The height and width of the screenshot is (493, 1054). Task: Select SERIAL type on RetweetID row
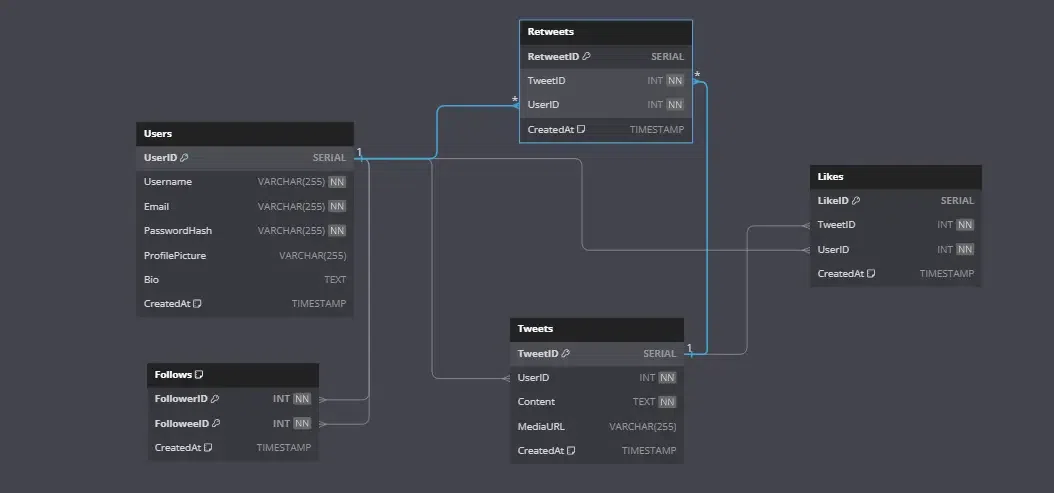[667, 56]
